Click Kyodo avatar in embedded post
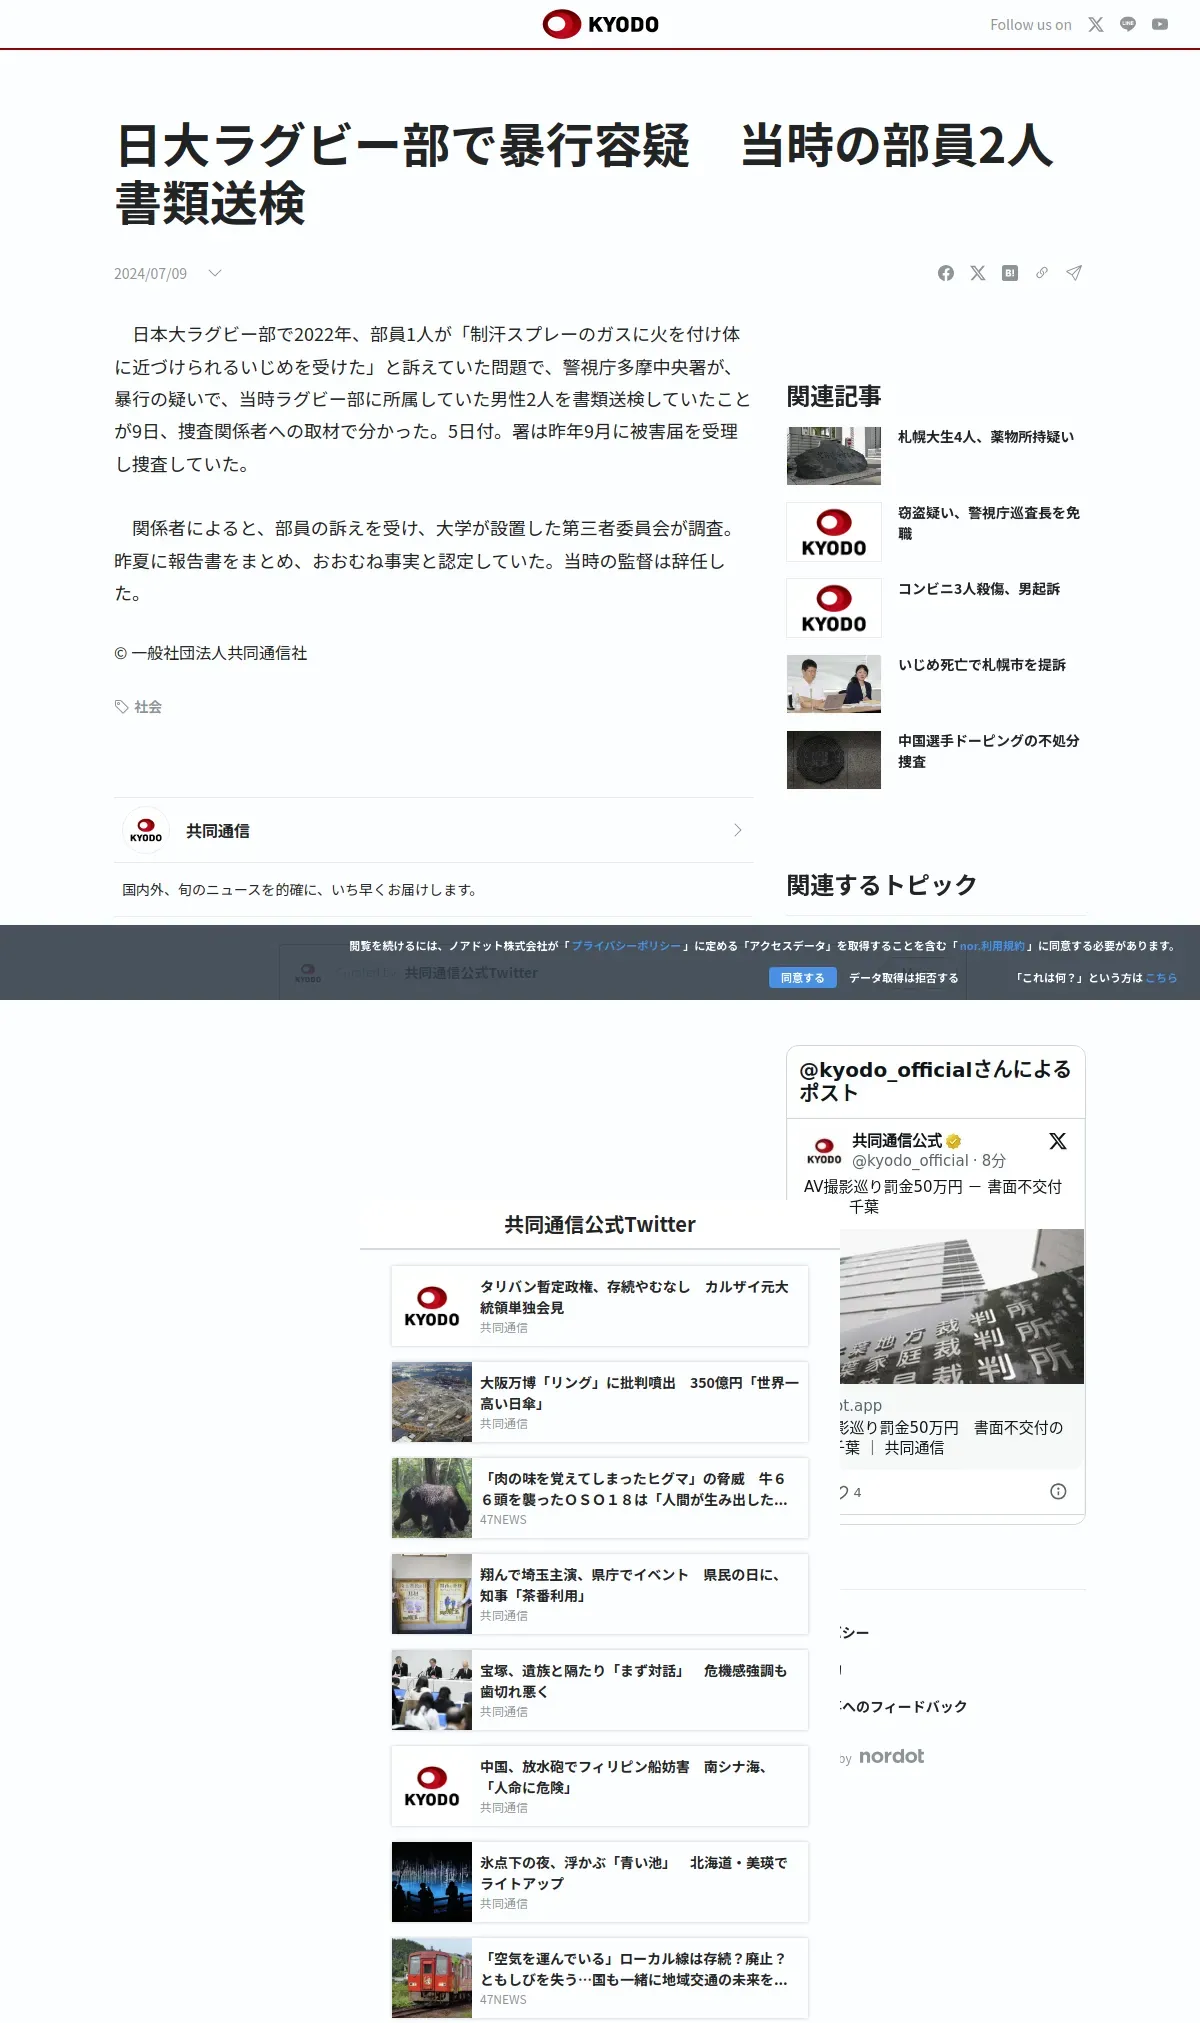 click(x=824, y=1151)
